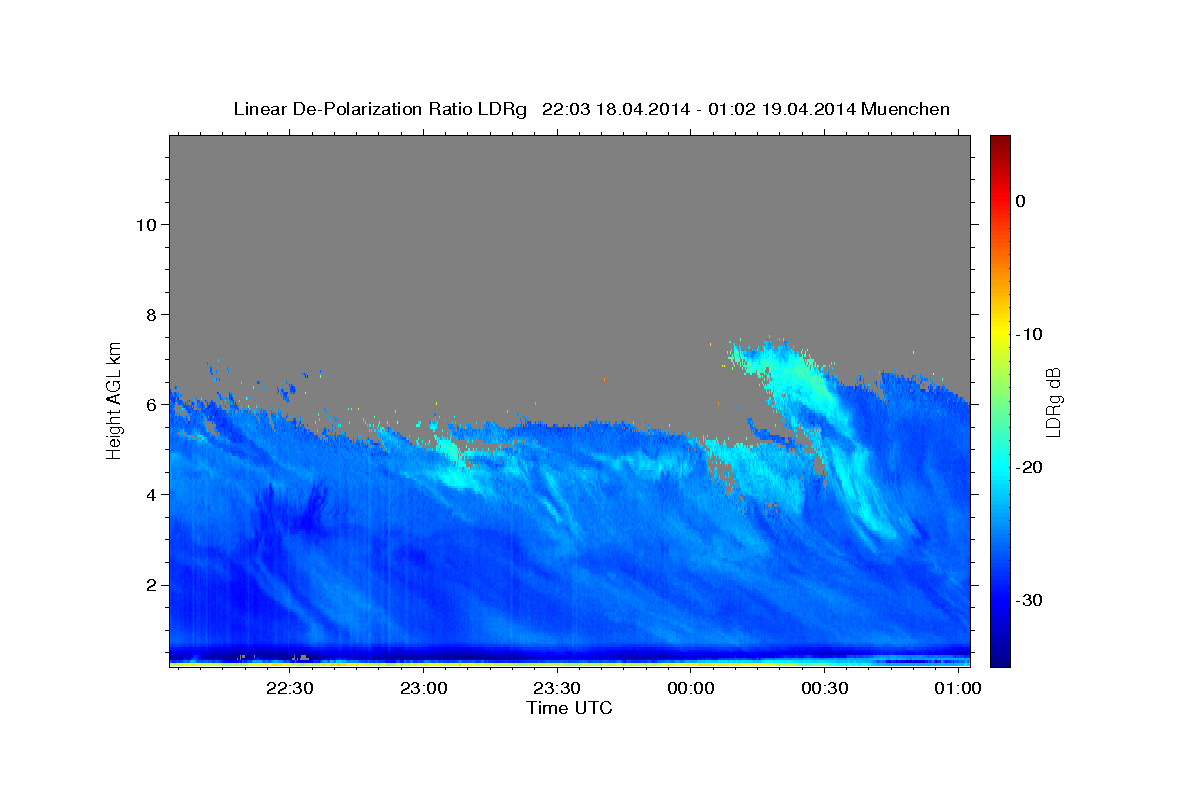Click the 23:00 time tick label

(x=423, y=689)
